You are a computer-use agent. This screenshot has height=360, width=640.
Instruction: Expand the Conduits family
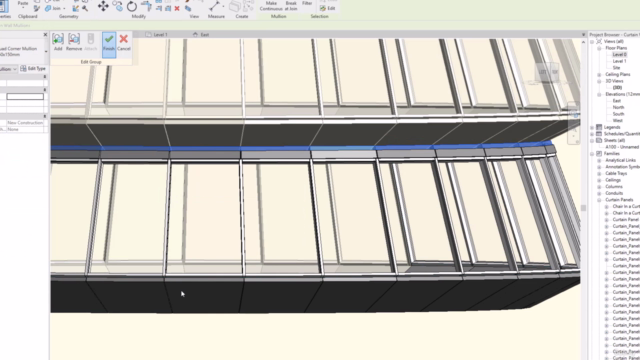(599, 193)
